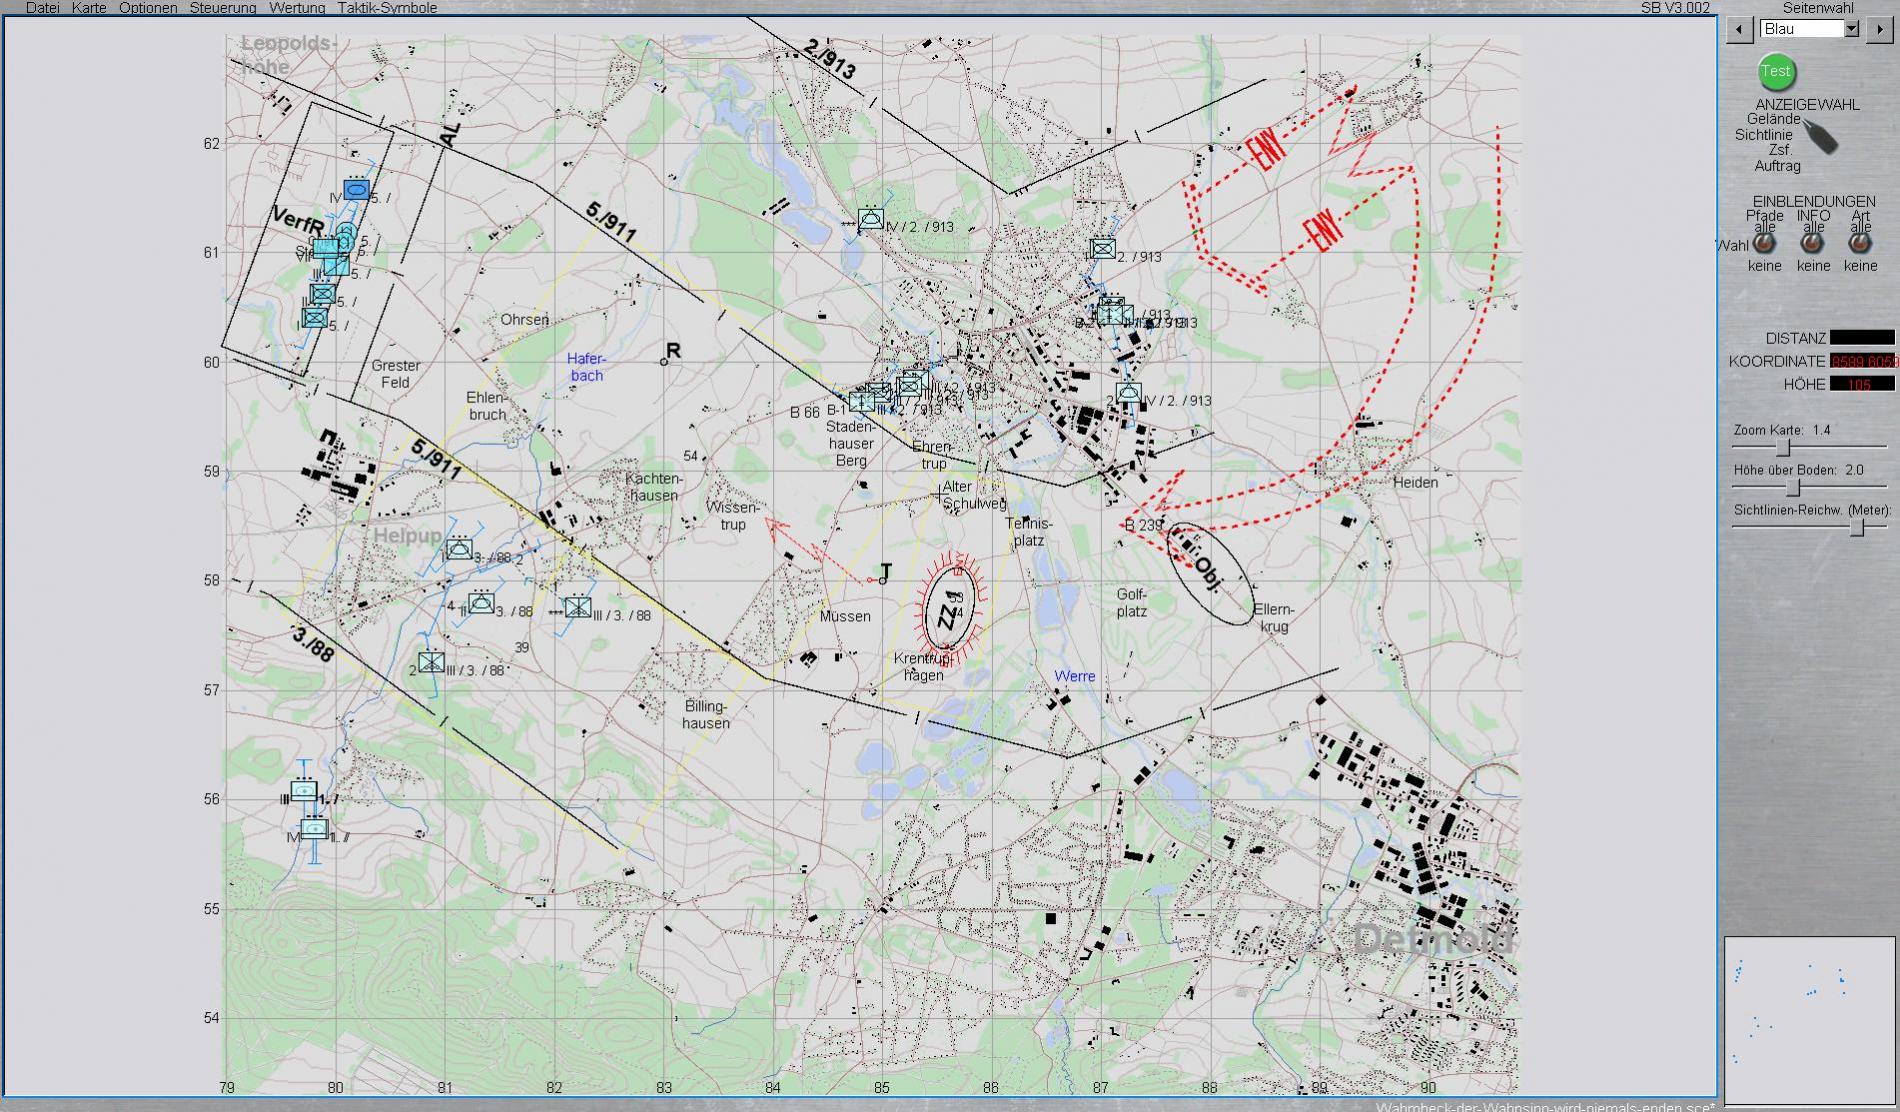Click the minimap overview thumbnail
Viewport: 1900px width, 1112px height.
(1809, 1018)
